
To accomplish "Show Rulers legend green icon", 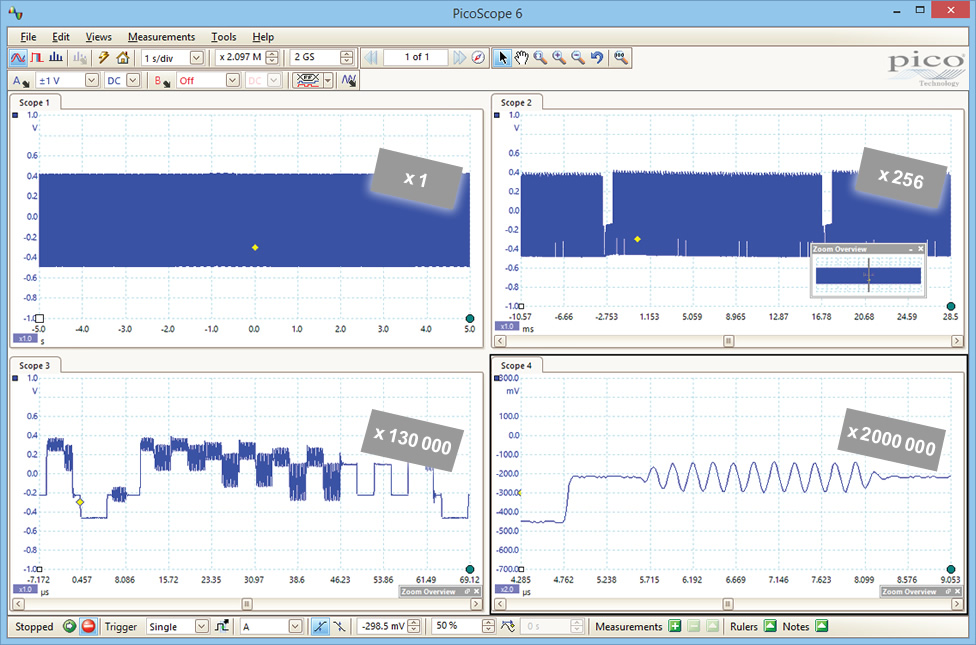I will coord(770,626).
